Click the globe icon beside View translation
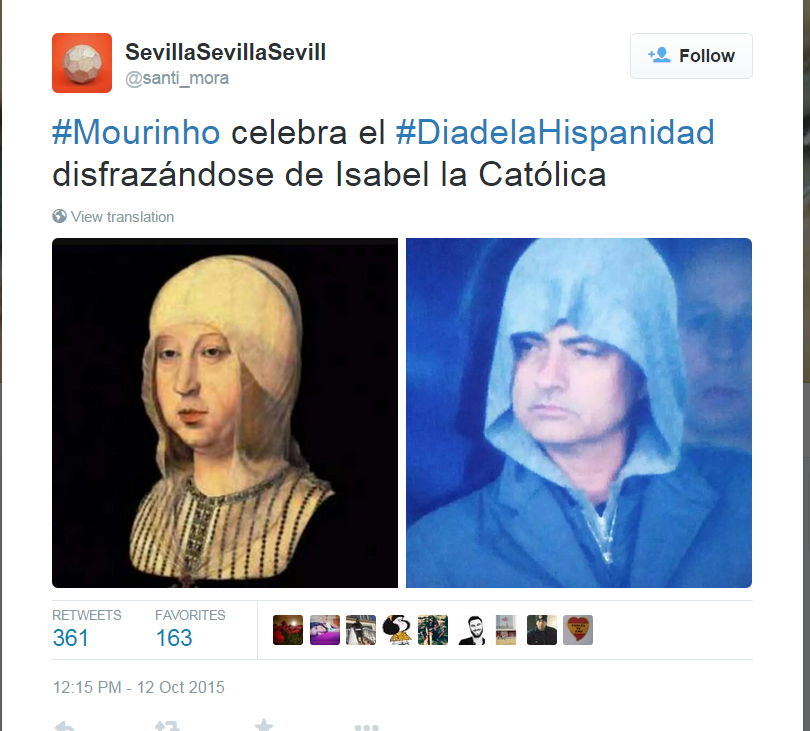 click(x=59, y=216)
